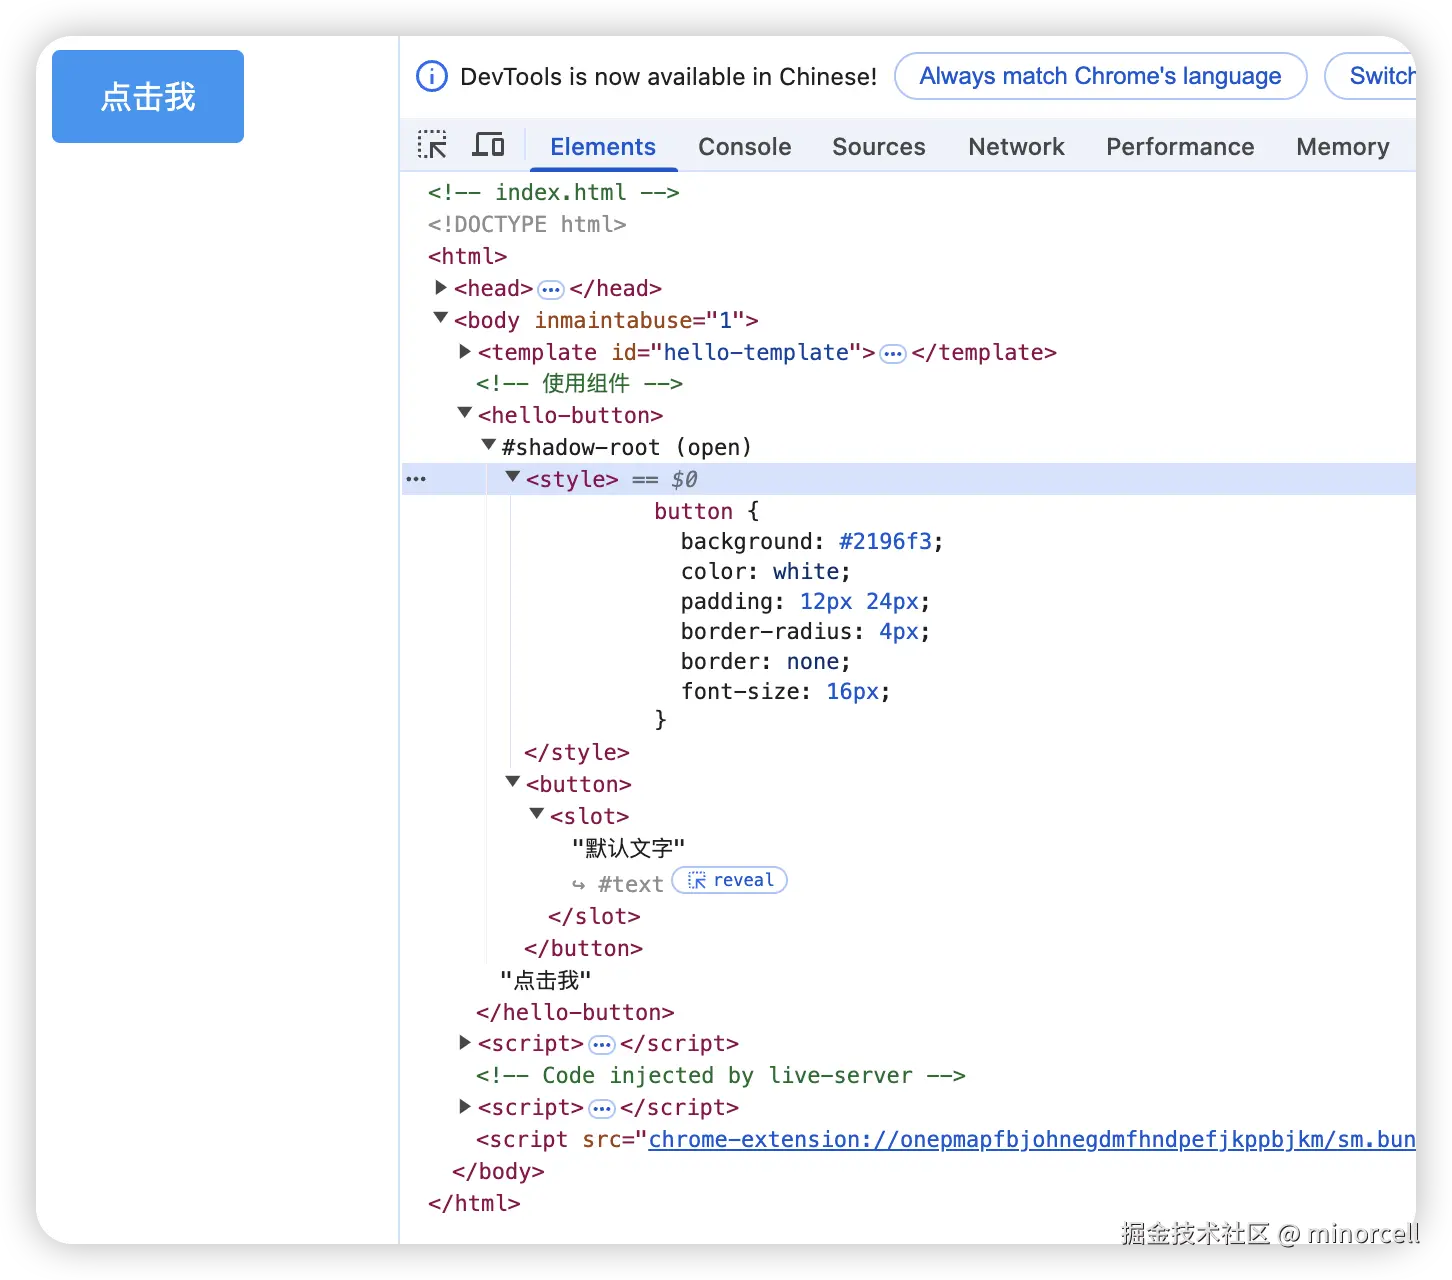
Task: Select the <!DOCTYPE html> line
Action: [x=527, y=224]
